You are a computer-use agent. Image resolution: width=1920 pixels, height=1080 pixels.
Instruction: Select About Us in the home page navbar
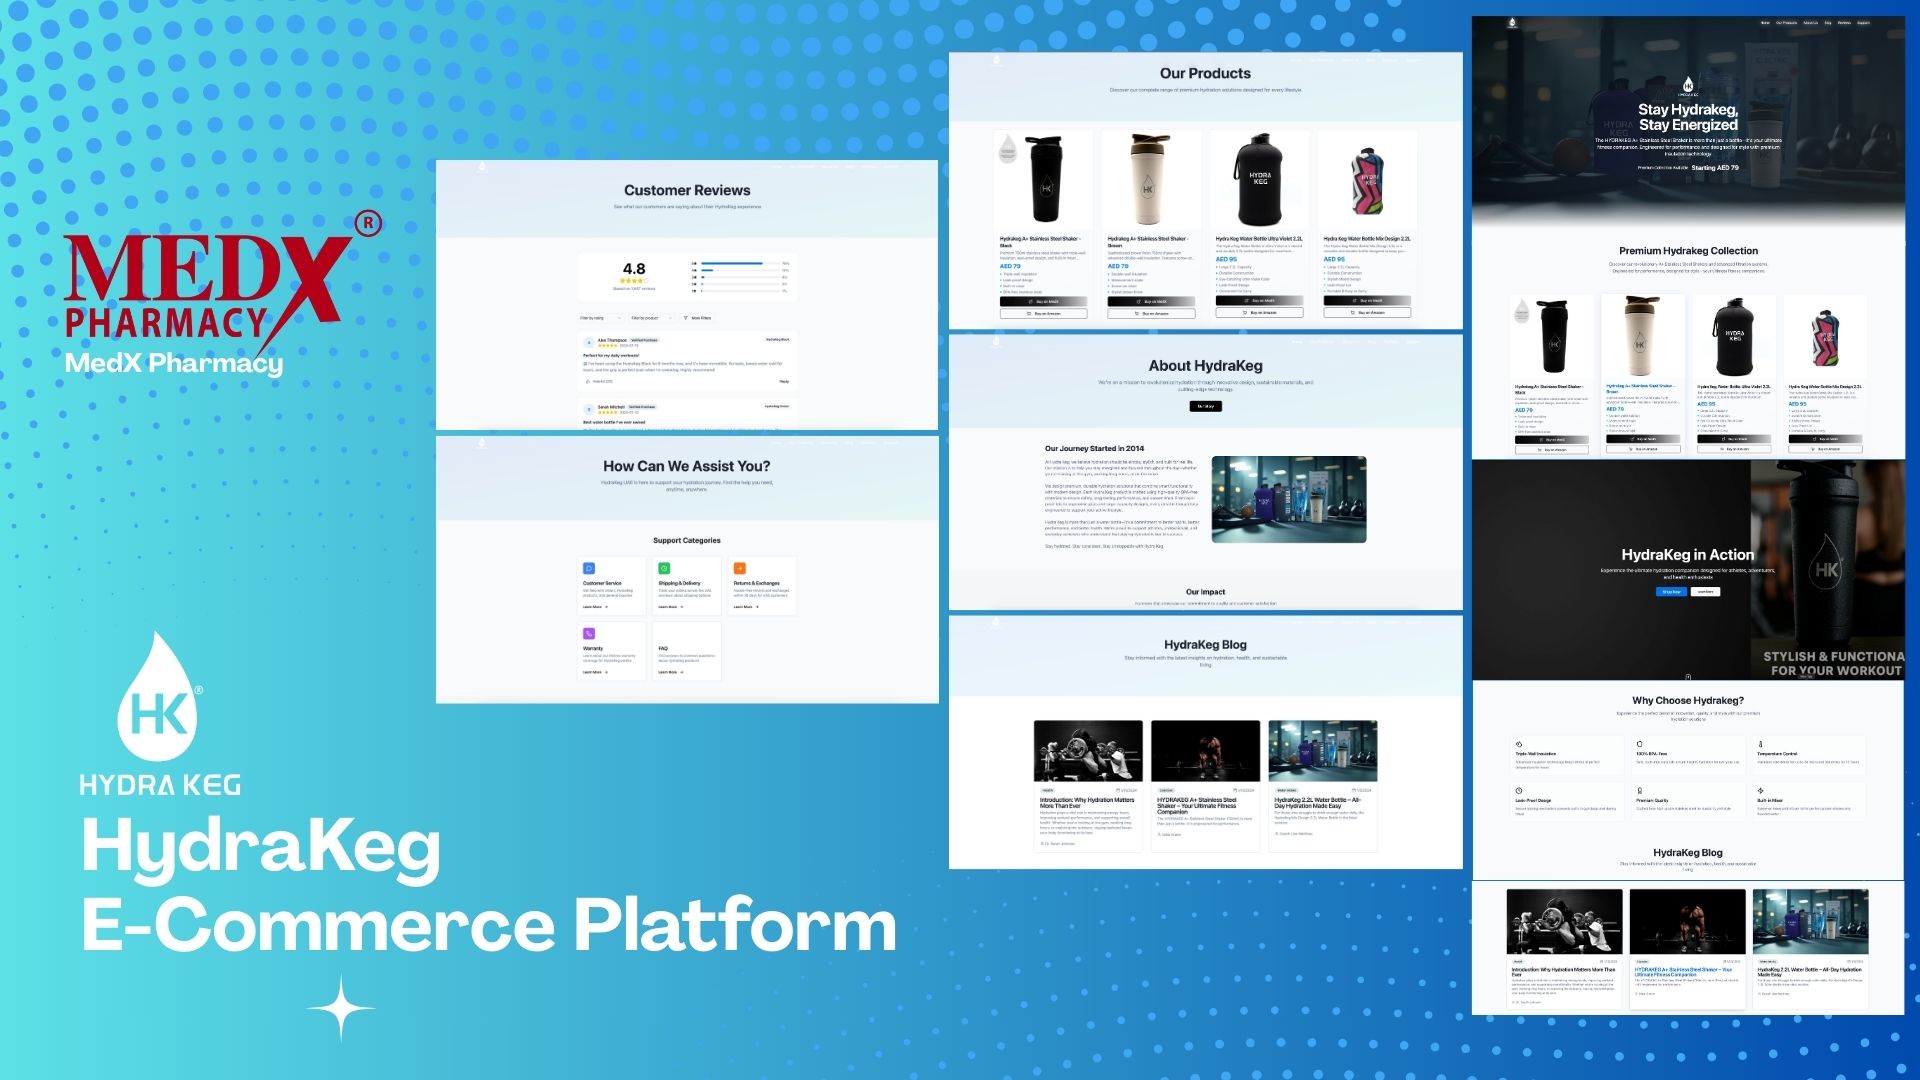pyautogui.click(x=1810, y=22)
